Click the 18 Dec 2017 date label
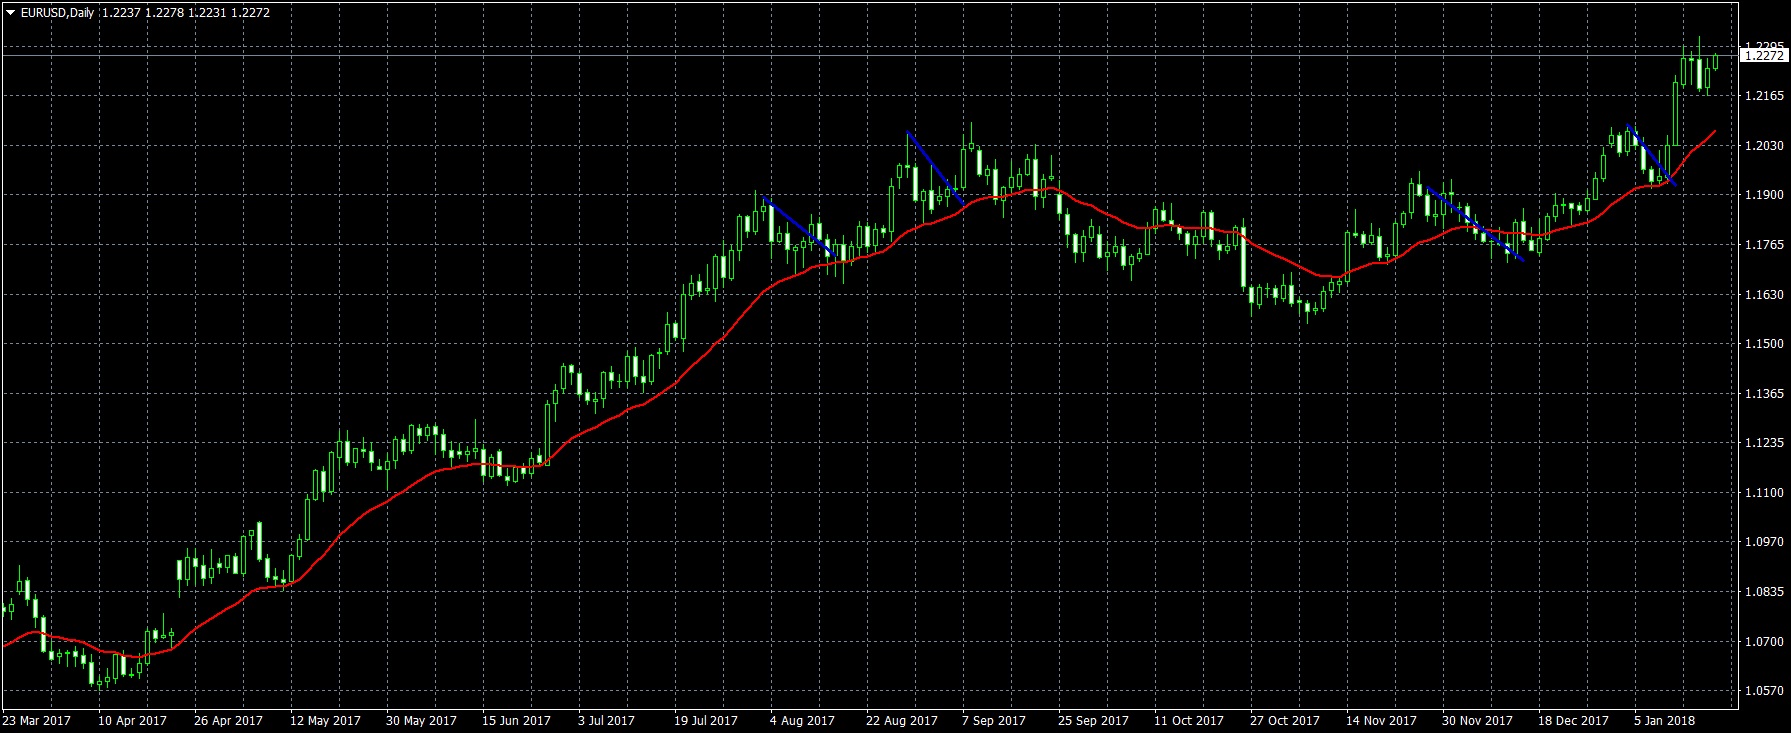Image resolution: width=1791 pixels, height=733 pixels. [x=1573, y=720]
